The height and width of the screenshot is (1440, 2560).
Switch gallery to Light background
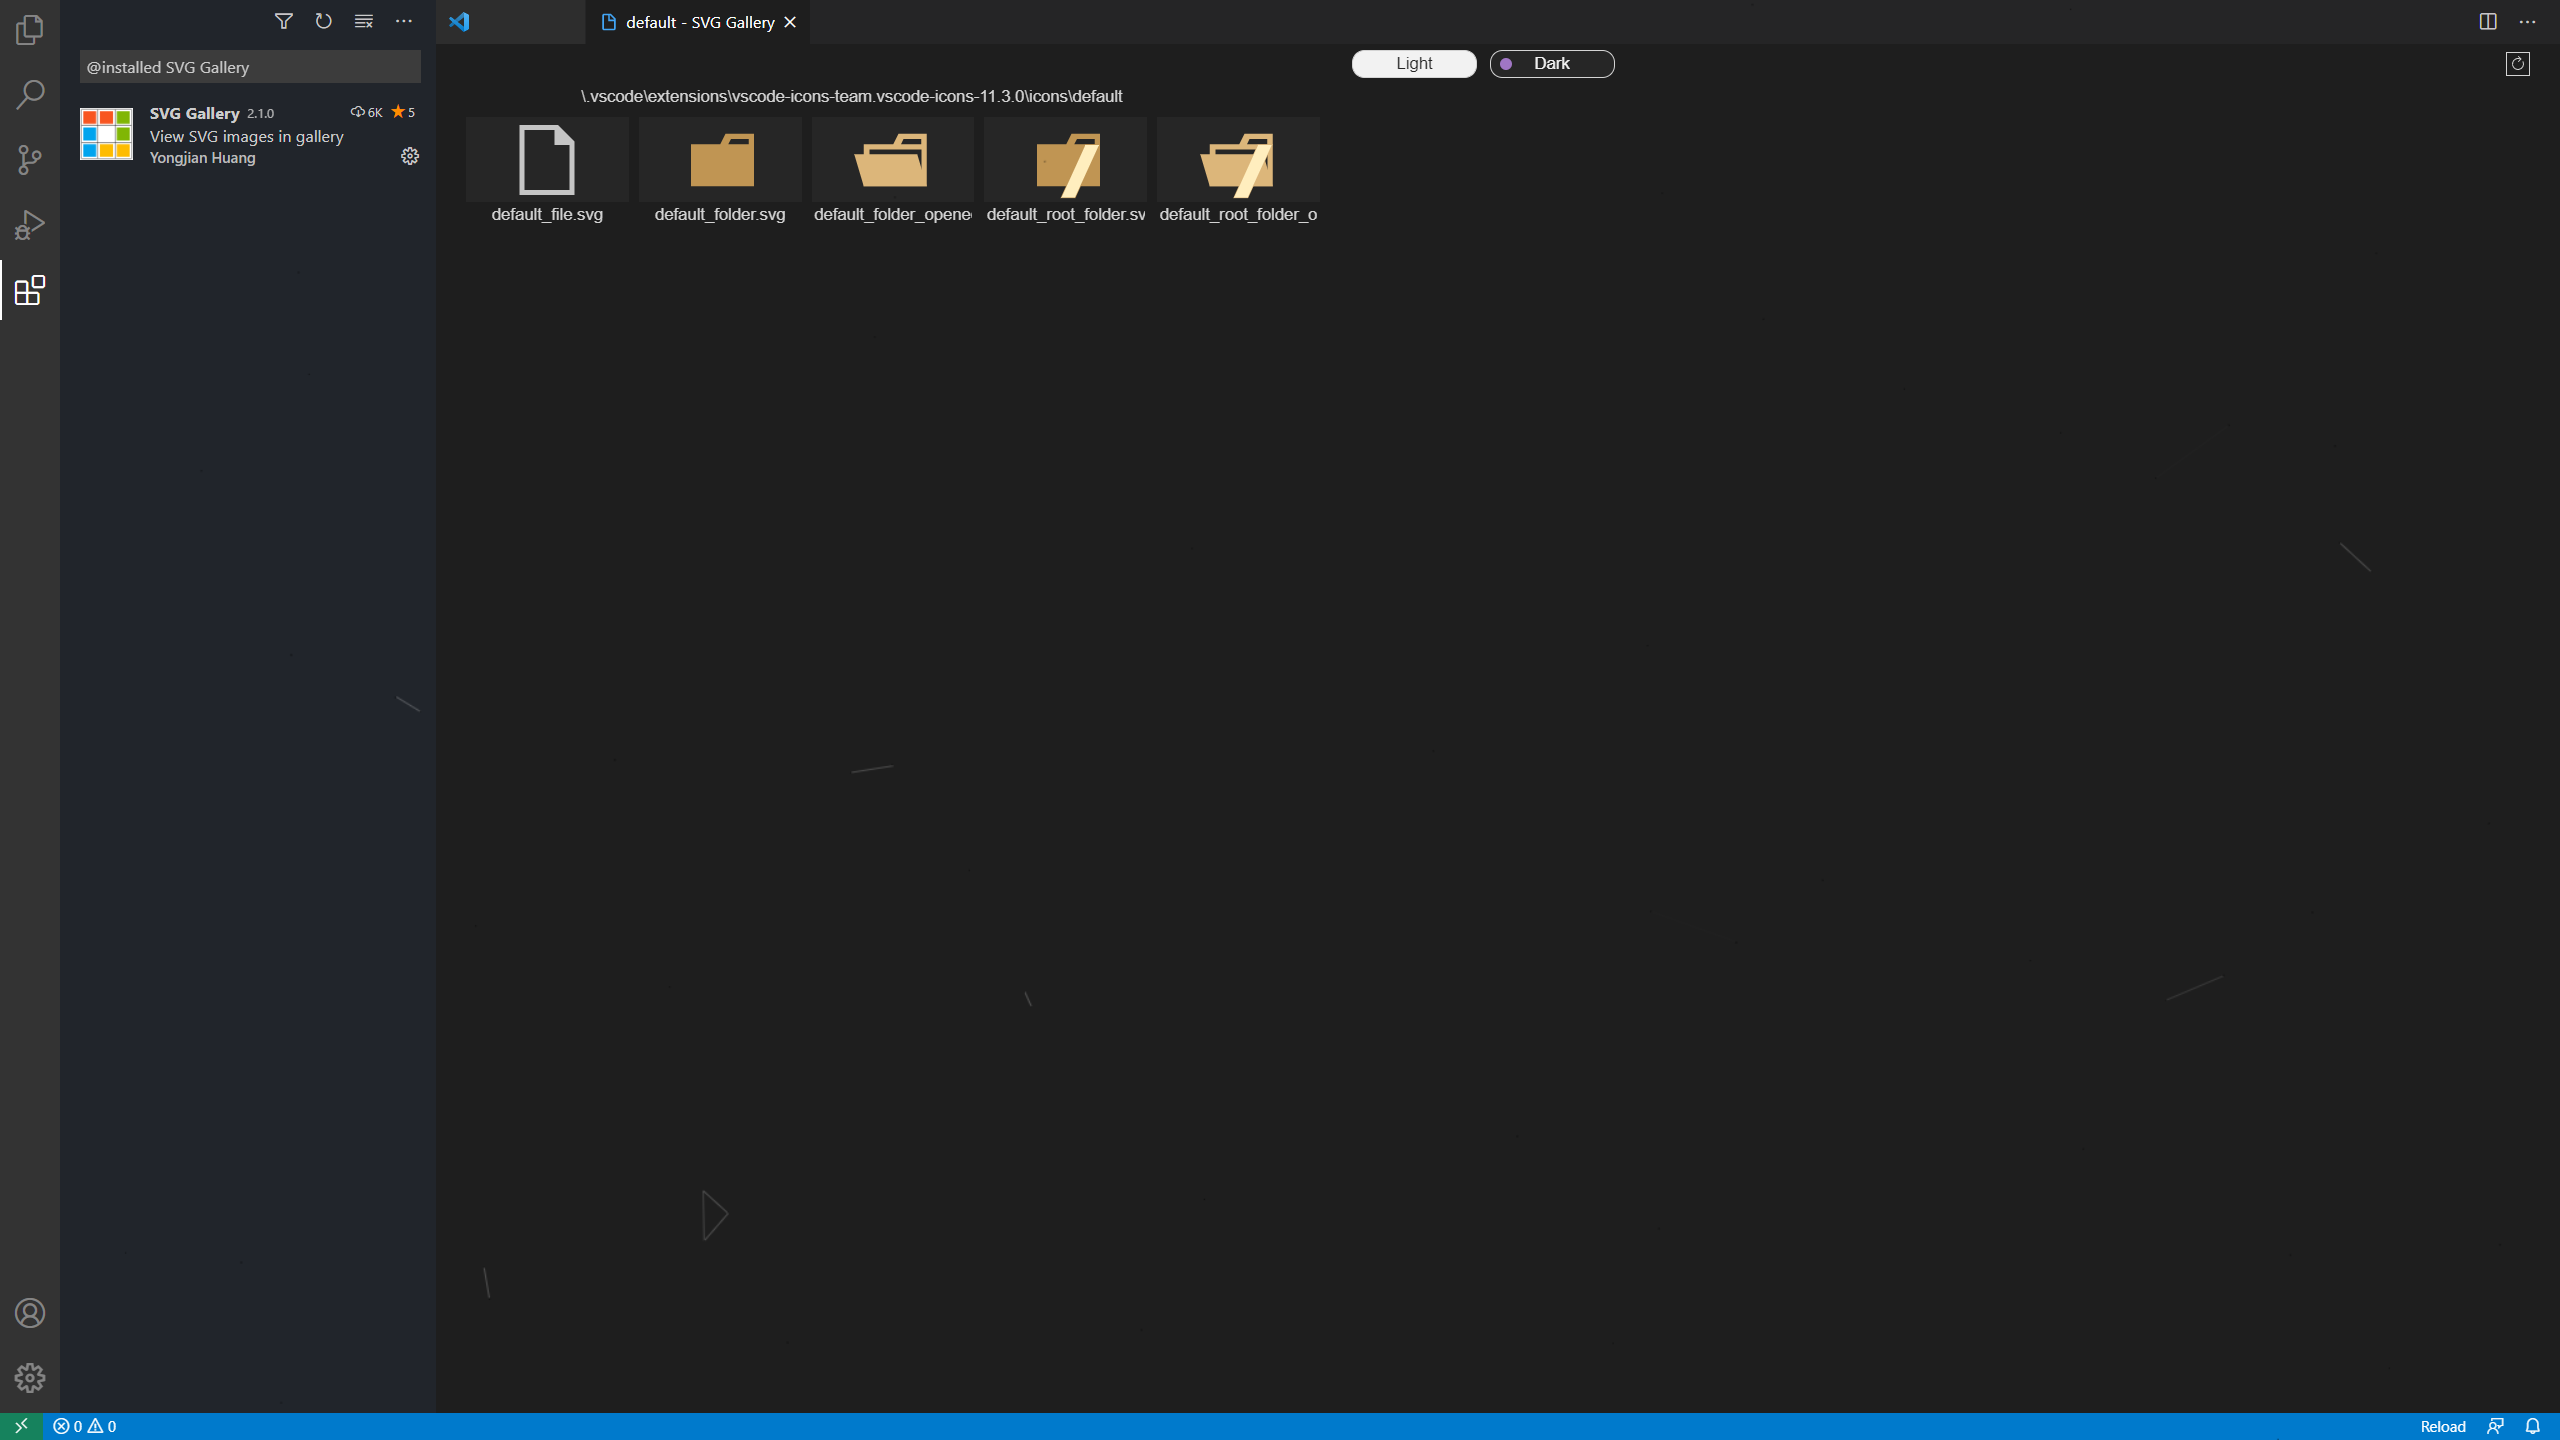1414,64
